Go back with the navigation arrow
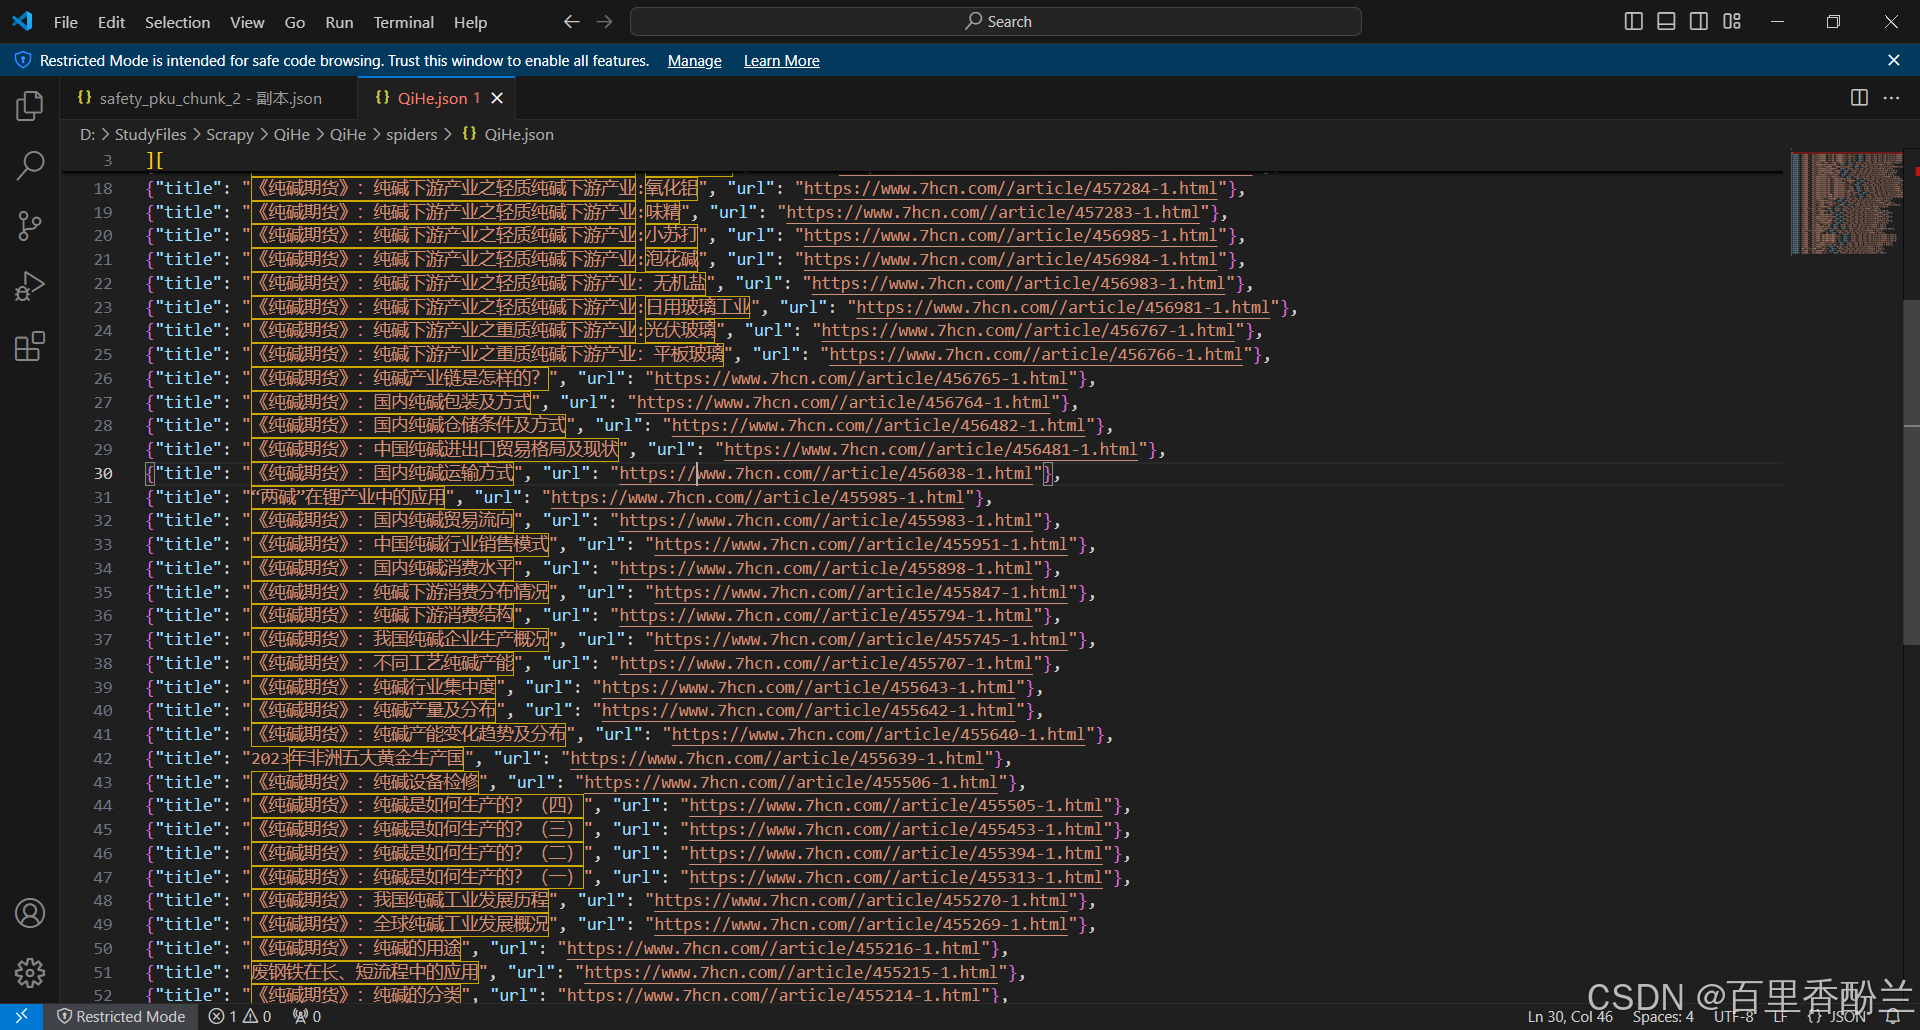This screenshot has height=1030, width=1920. (571, 21)
